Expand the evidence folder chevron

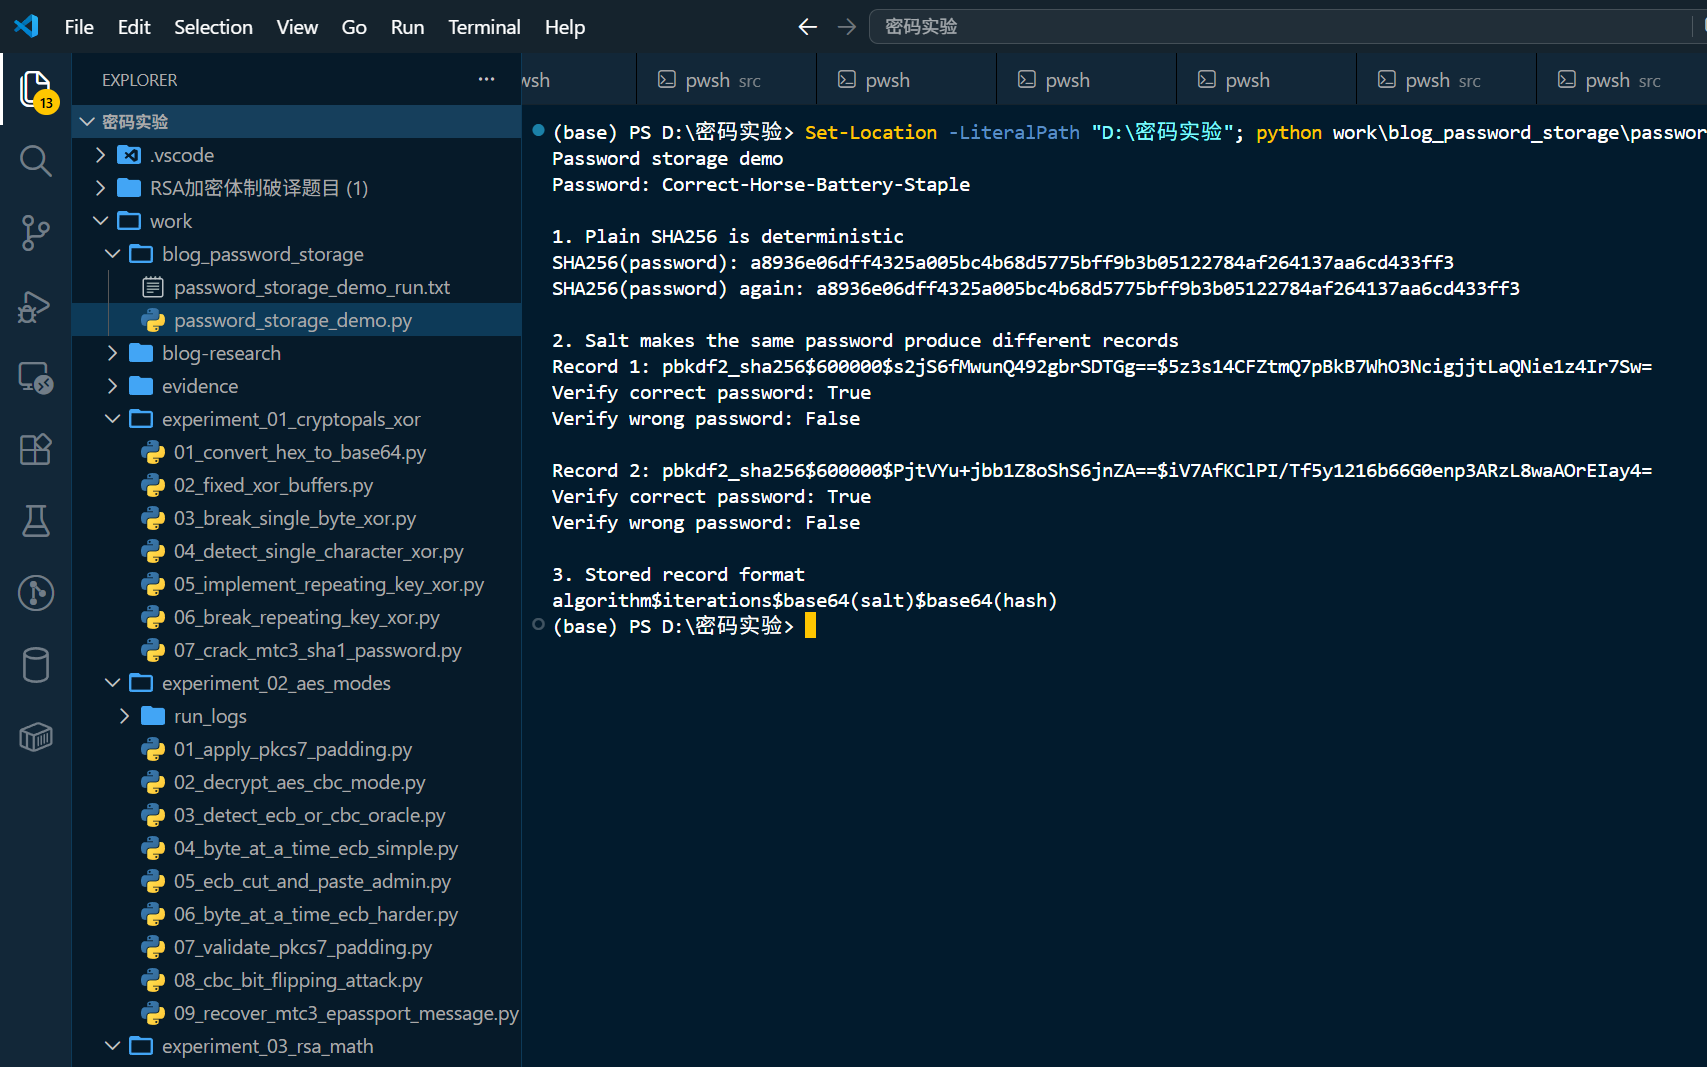click(112, 386)
